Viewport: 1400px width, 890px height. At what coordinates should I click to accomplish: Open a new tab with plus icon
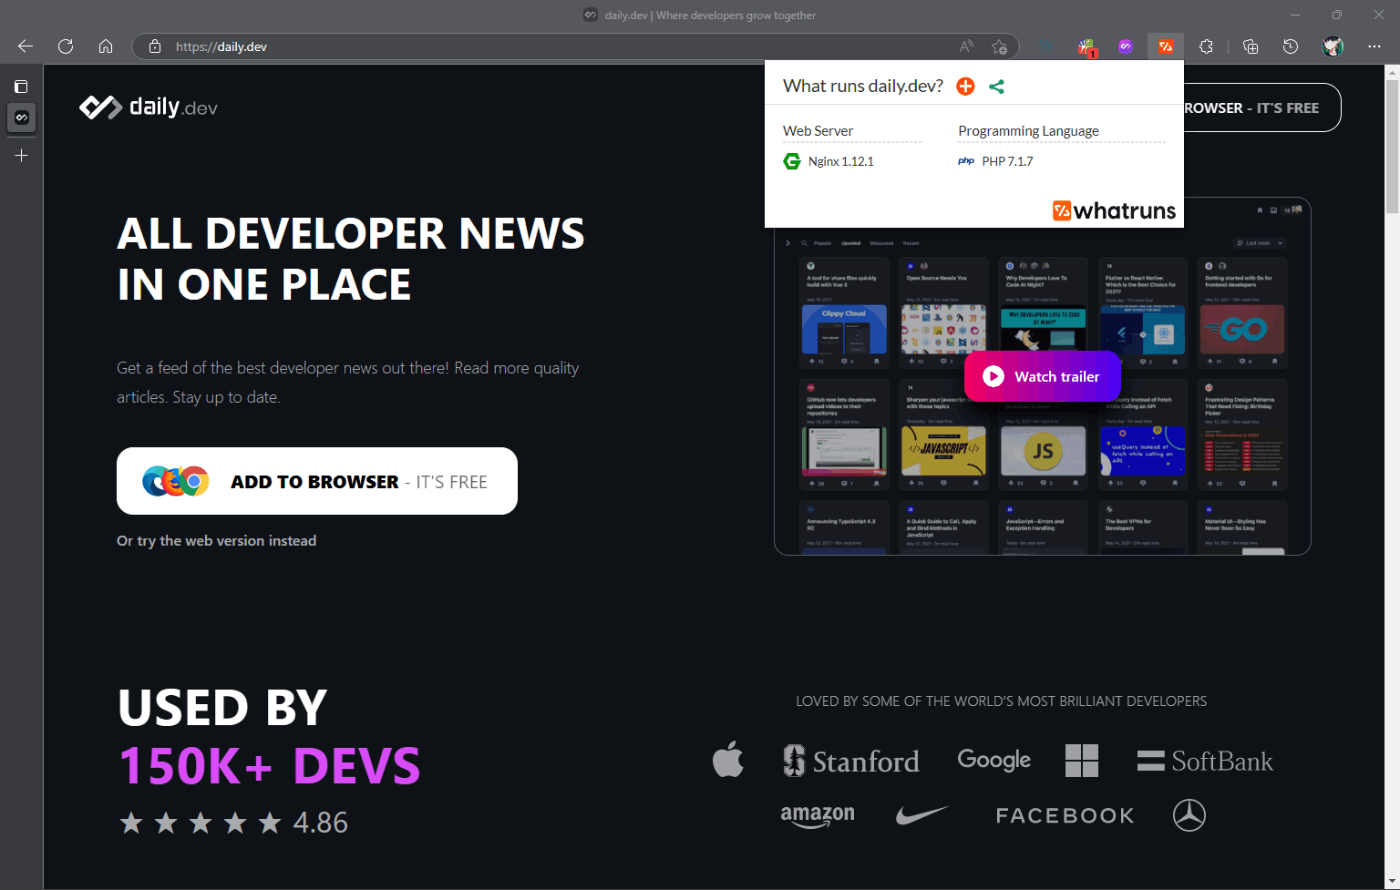coord(21,155)
